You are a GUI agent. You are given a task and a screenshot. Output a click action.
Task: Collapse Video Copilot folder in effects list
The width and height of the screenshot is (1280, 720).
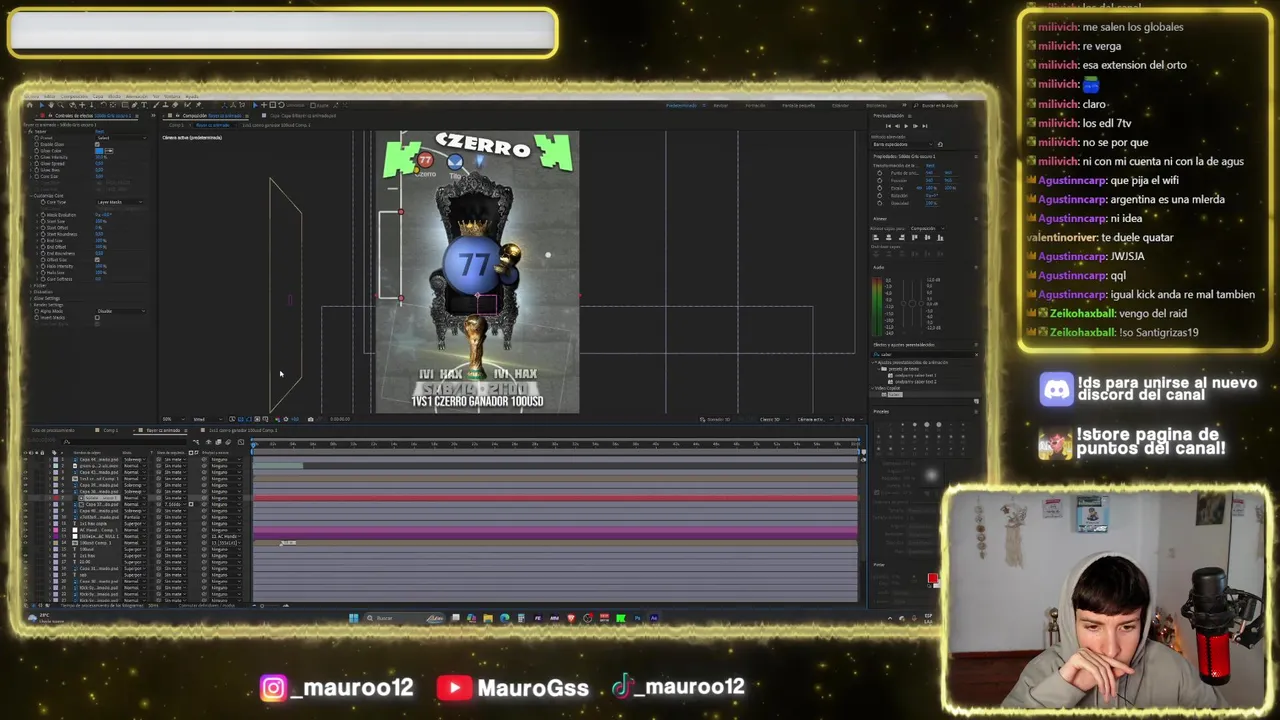[x=872, y=388]
